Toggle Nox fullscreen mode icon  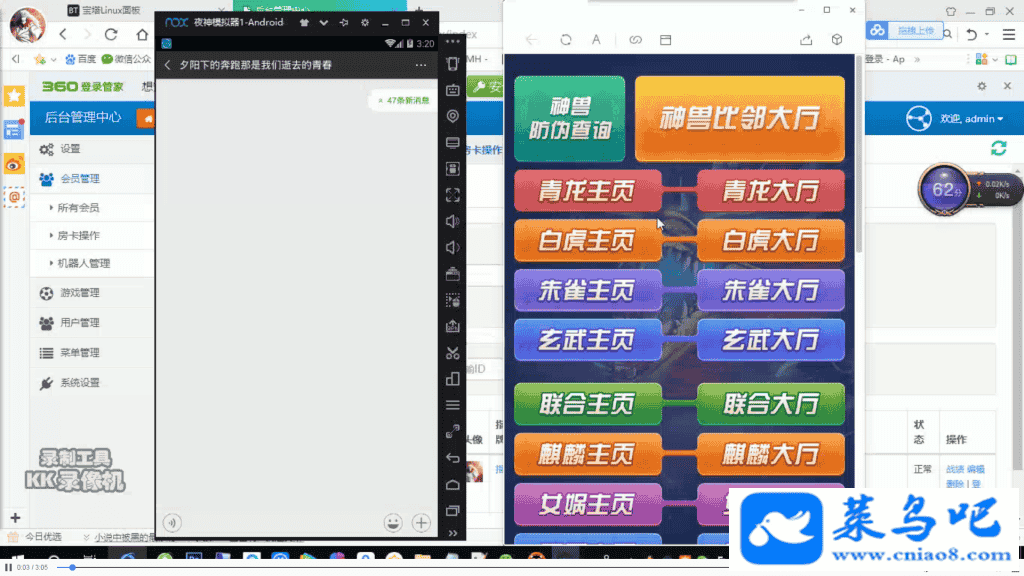[452, 195]
